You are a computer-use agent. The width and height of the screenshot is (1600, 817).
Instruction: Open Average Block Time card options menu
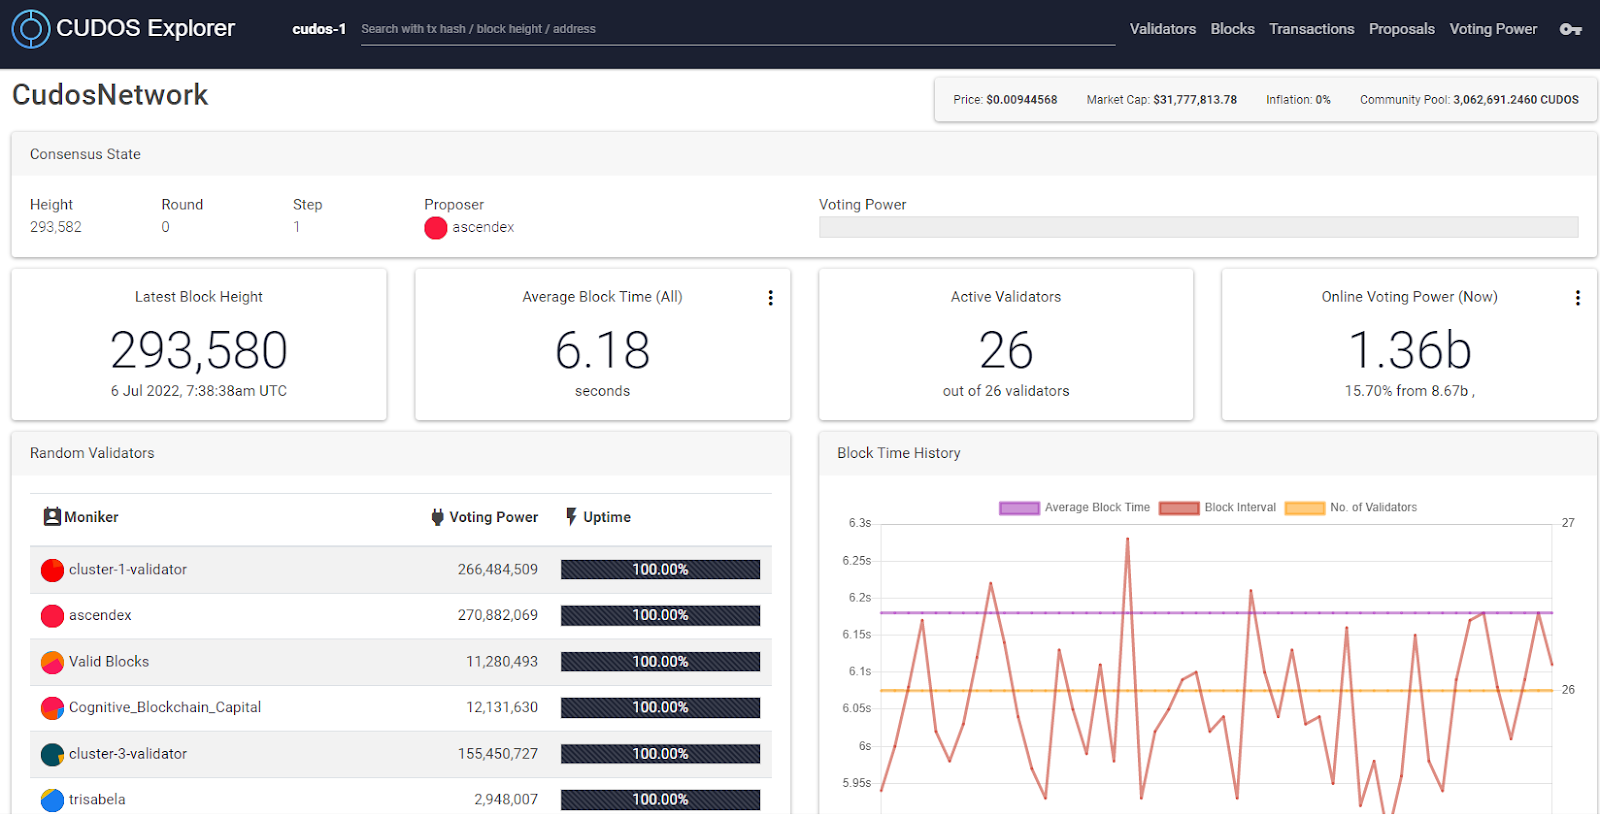click(x=770, y=298)
